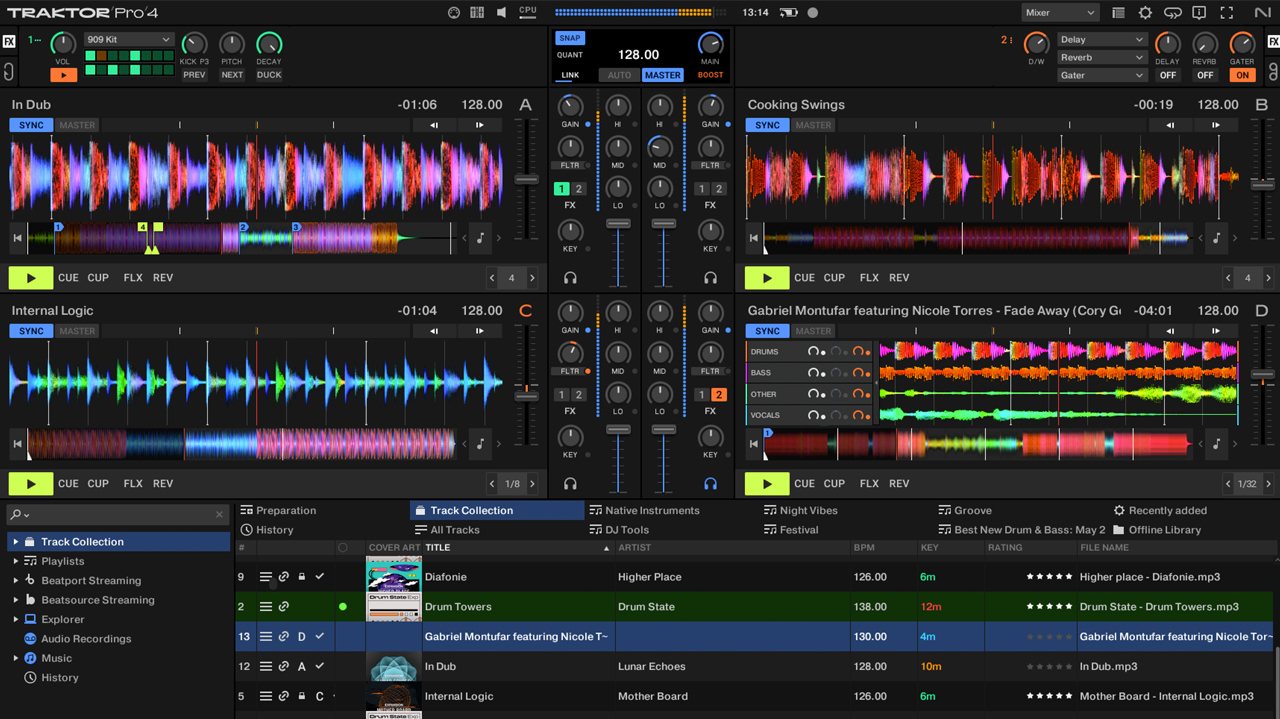Click the audio recorder icon in header
The width and height of the screenshot is (1280, 719).
(x=812, y=13)
